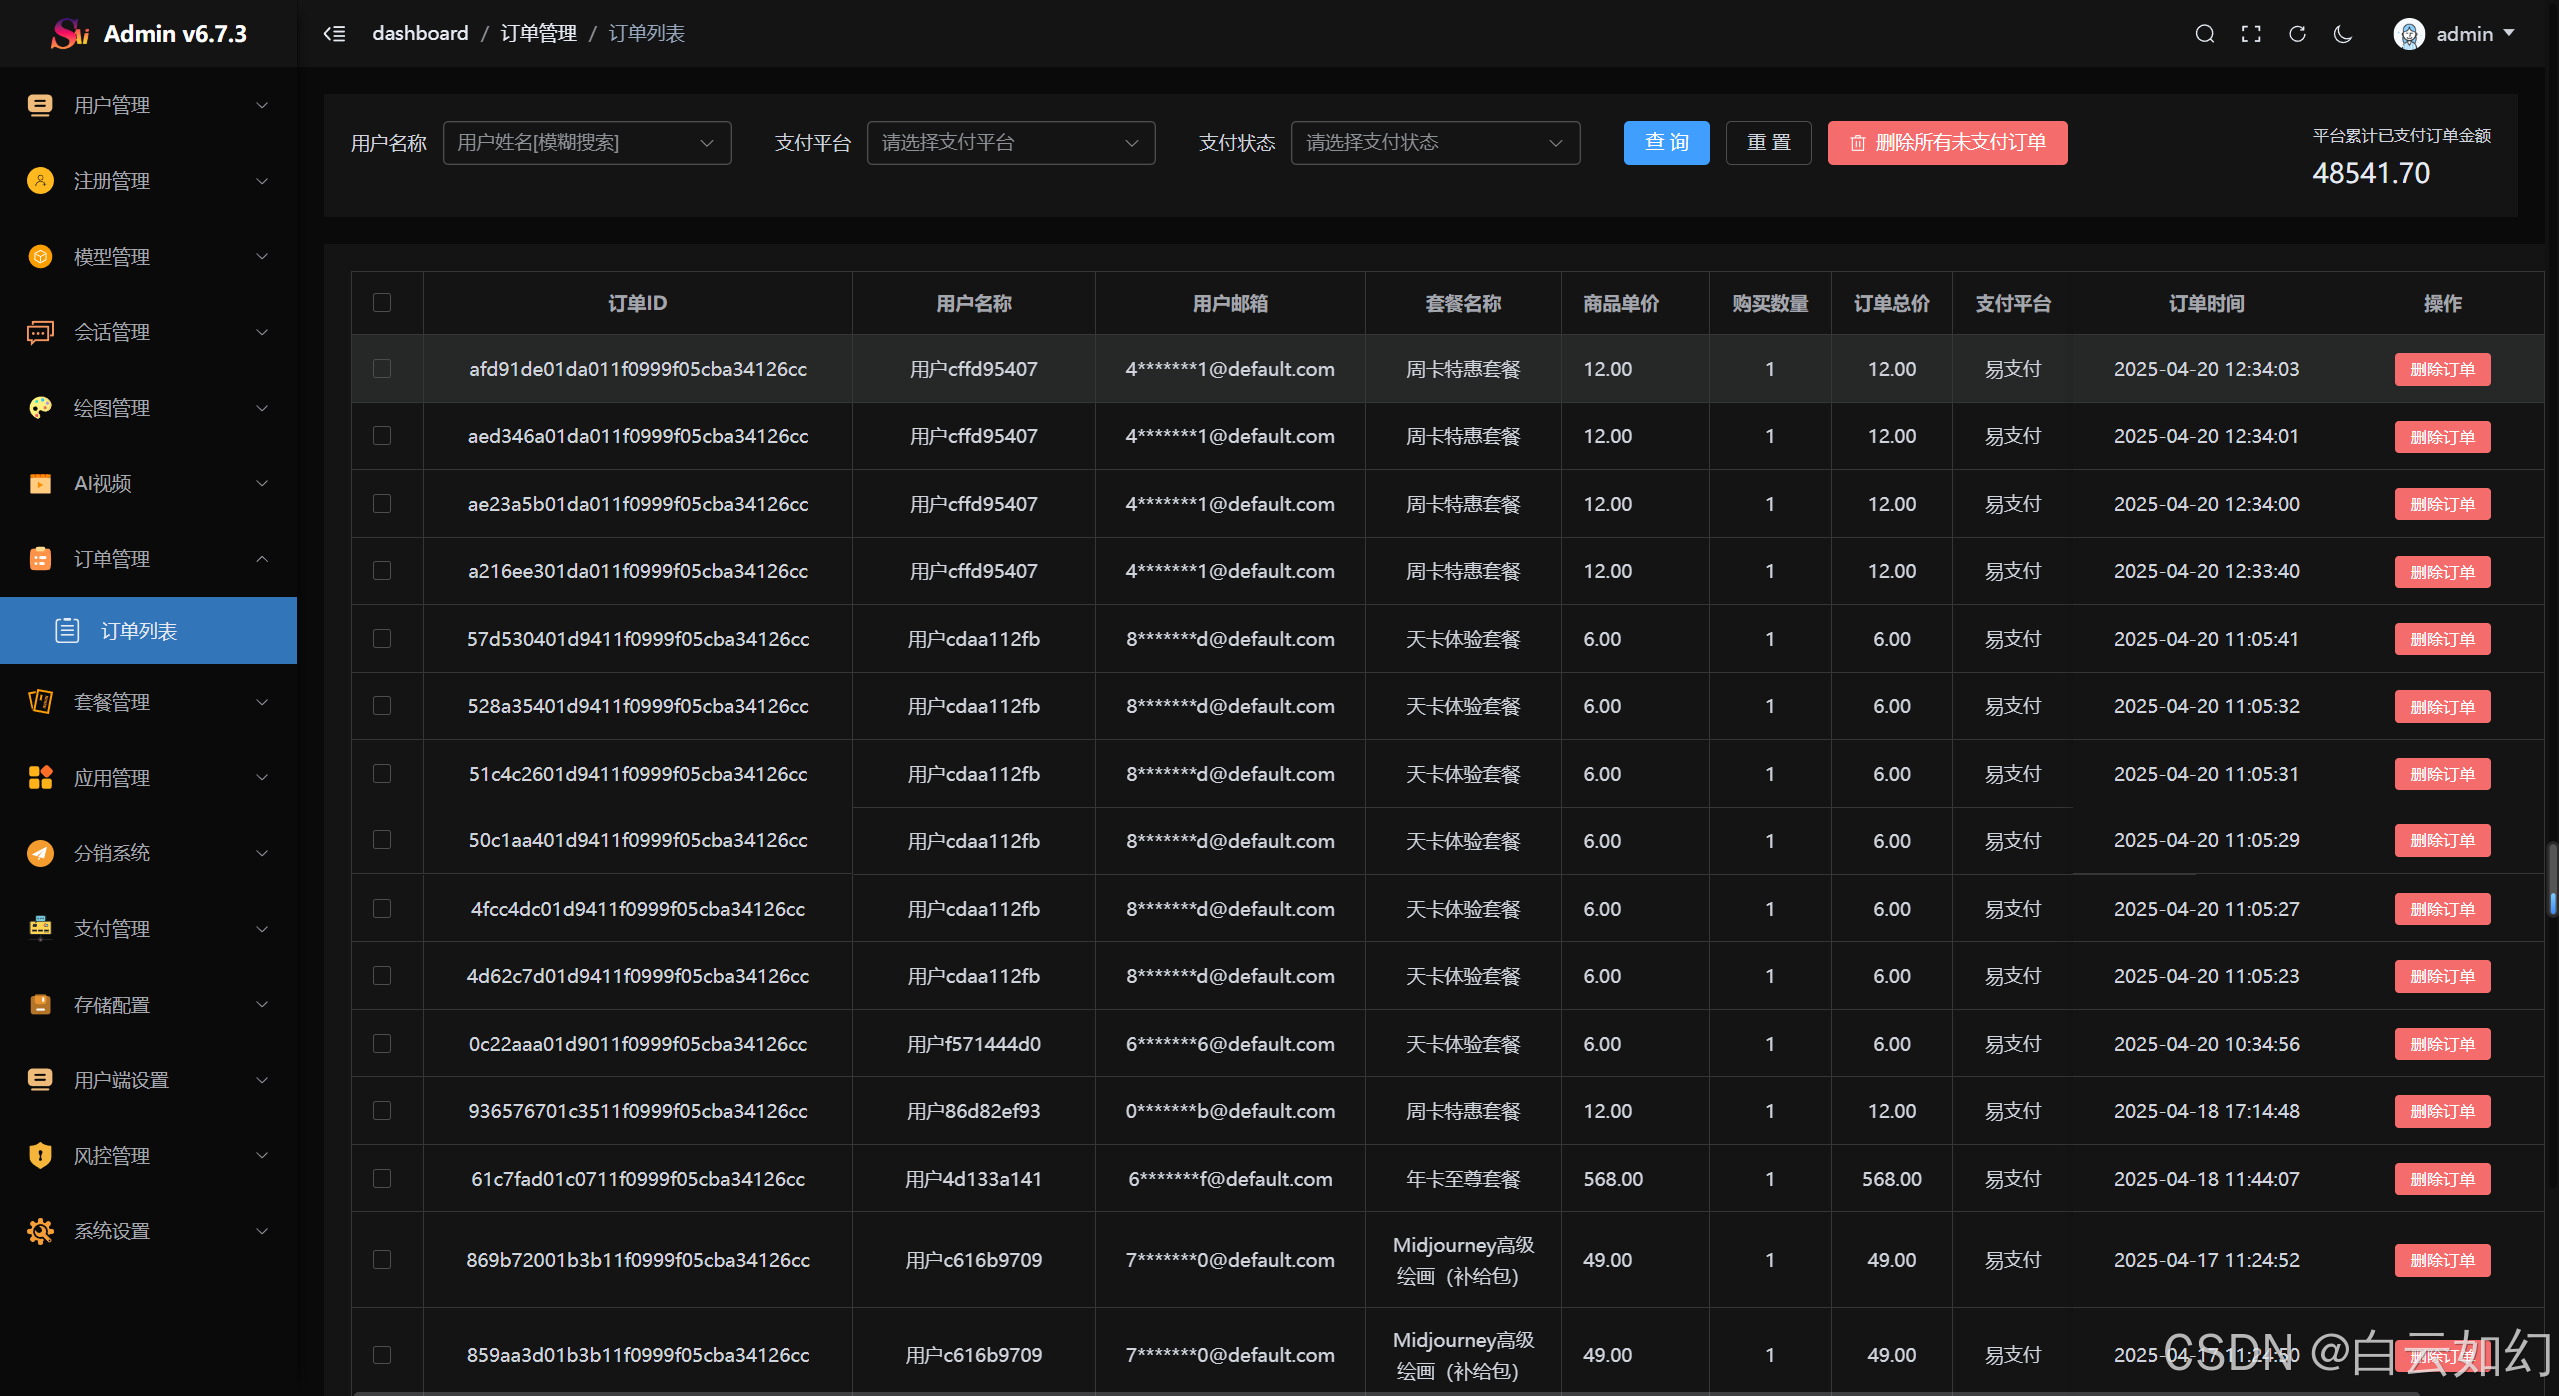2559x1396 pixels.
Task: Click the vertical scrollbar thumb at right
Action: [x=2552, y=878]
